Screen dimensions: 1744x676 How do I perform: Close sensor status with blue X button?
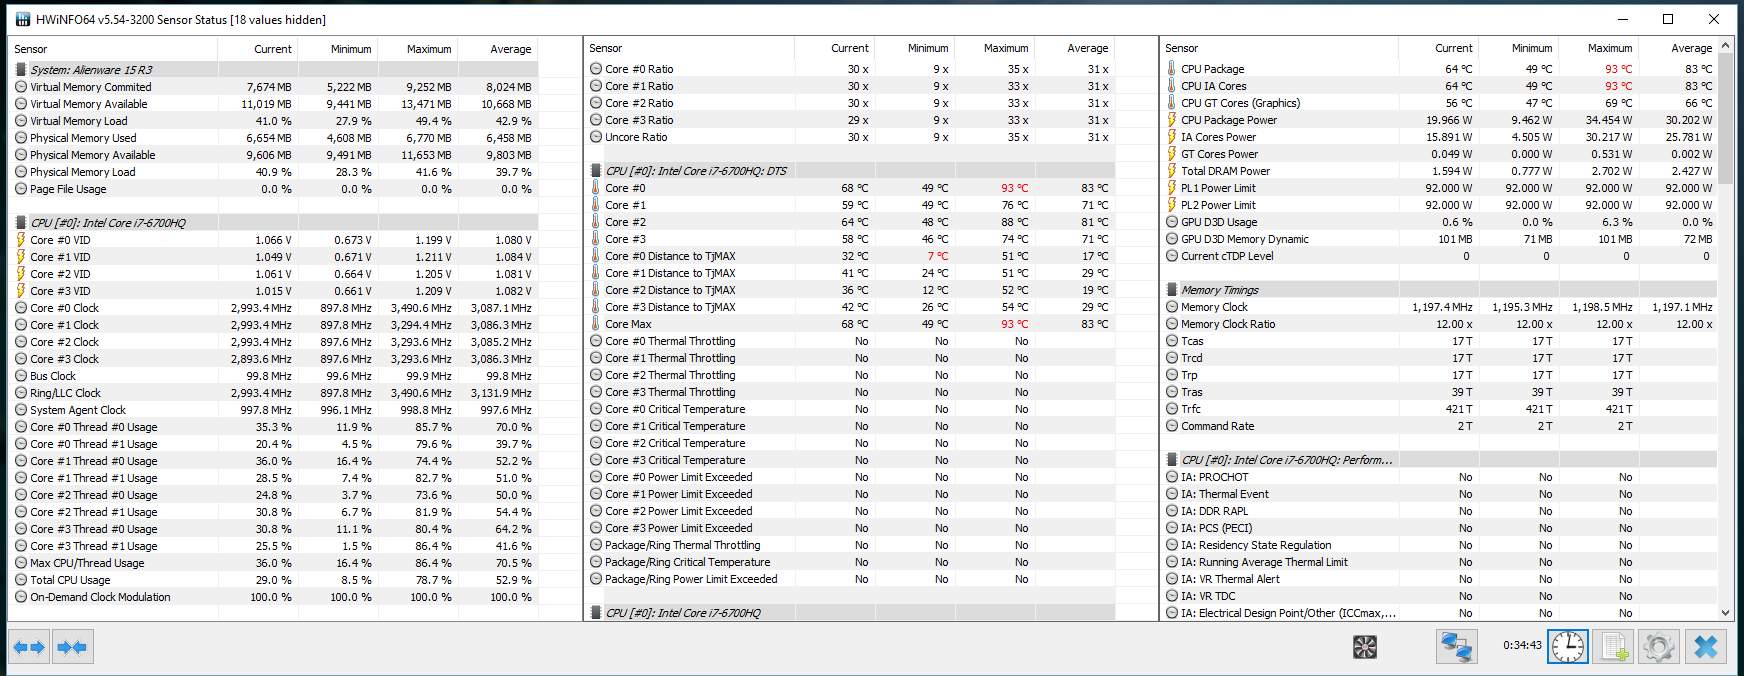point(1705,647)
